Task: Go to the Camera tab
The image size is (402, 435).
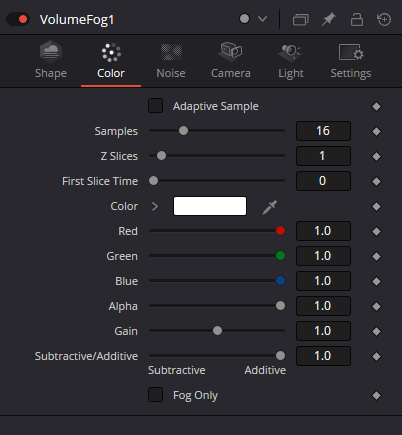Action: click(231, 60)
